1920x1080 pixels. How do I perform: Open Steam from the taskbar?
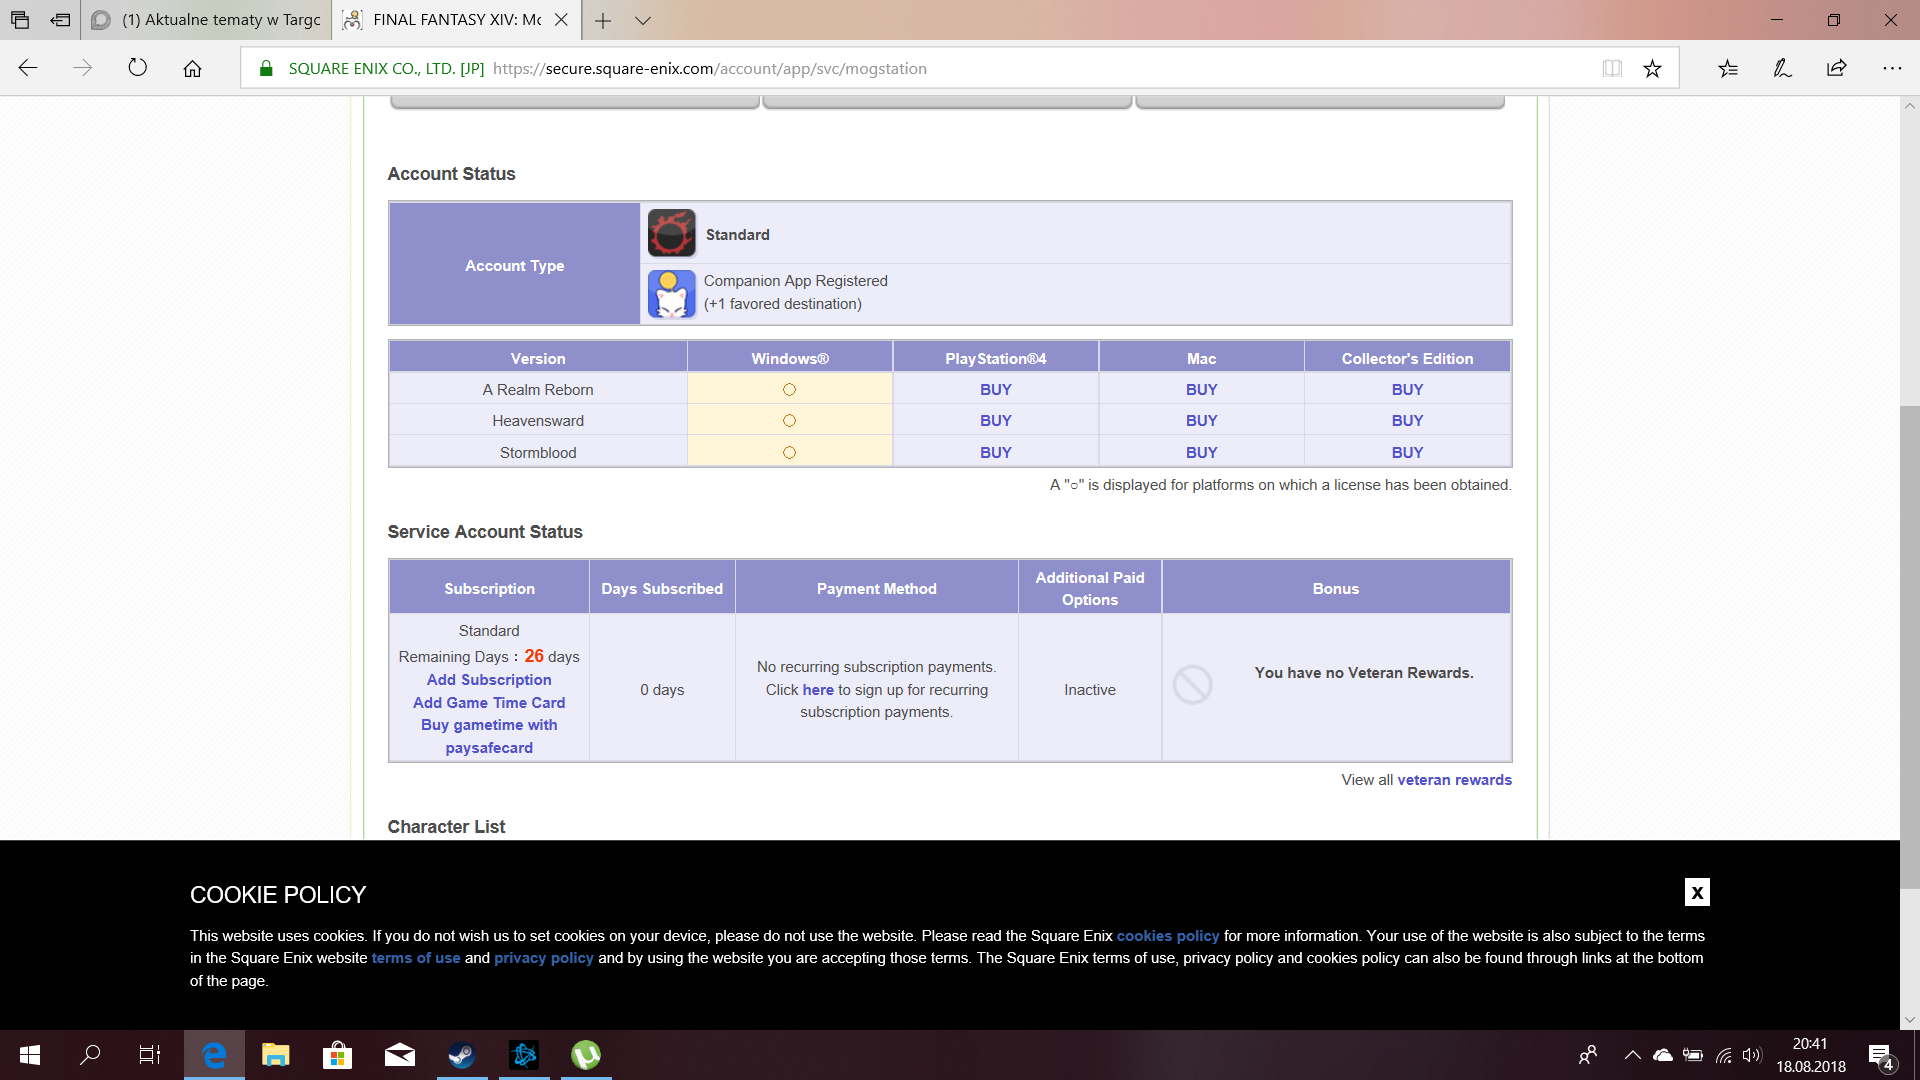(x=462, y=1055)
